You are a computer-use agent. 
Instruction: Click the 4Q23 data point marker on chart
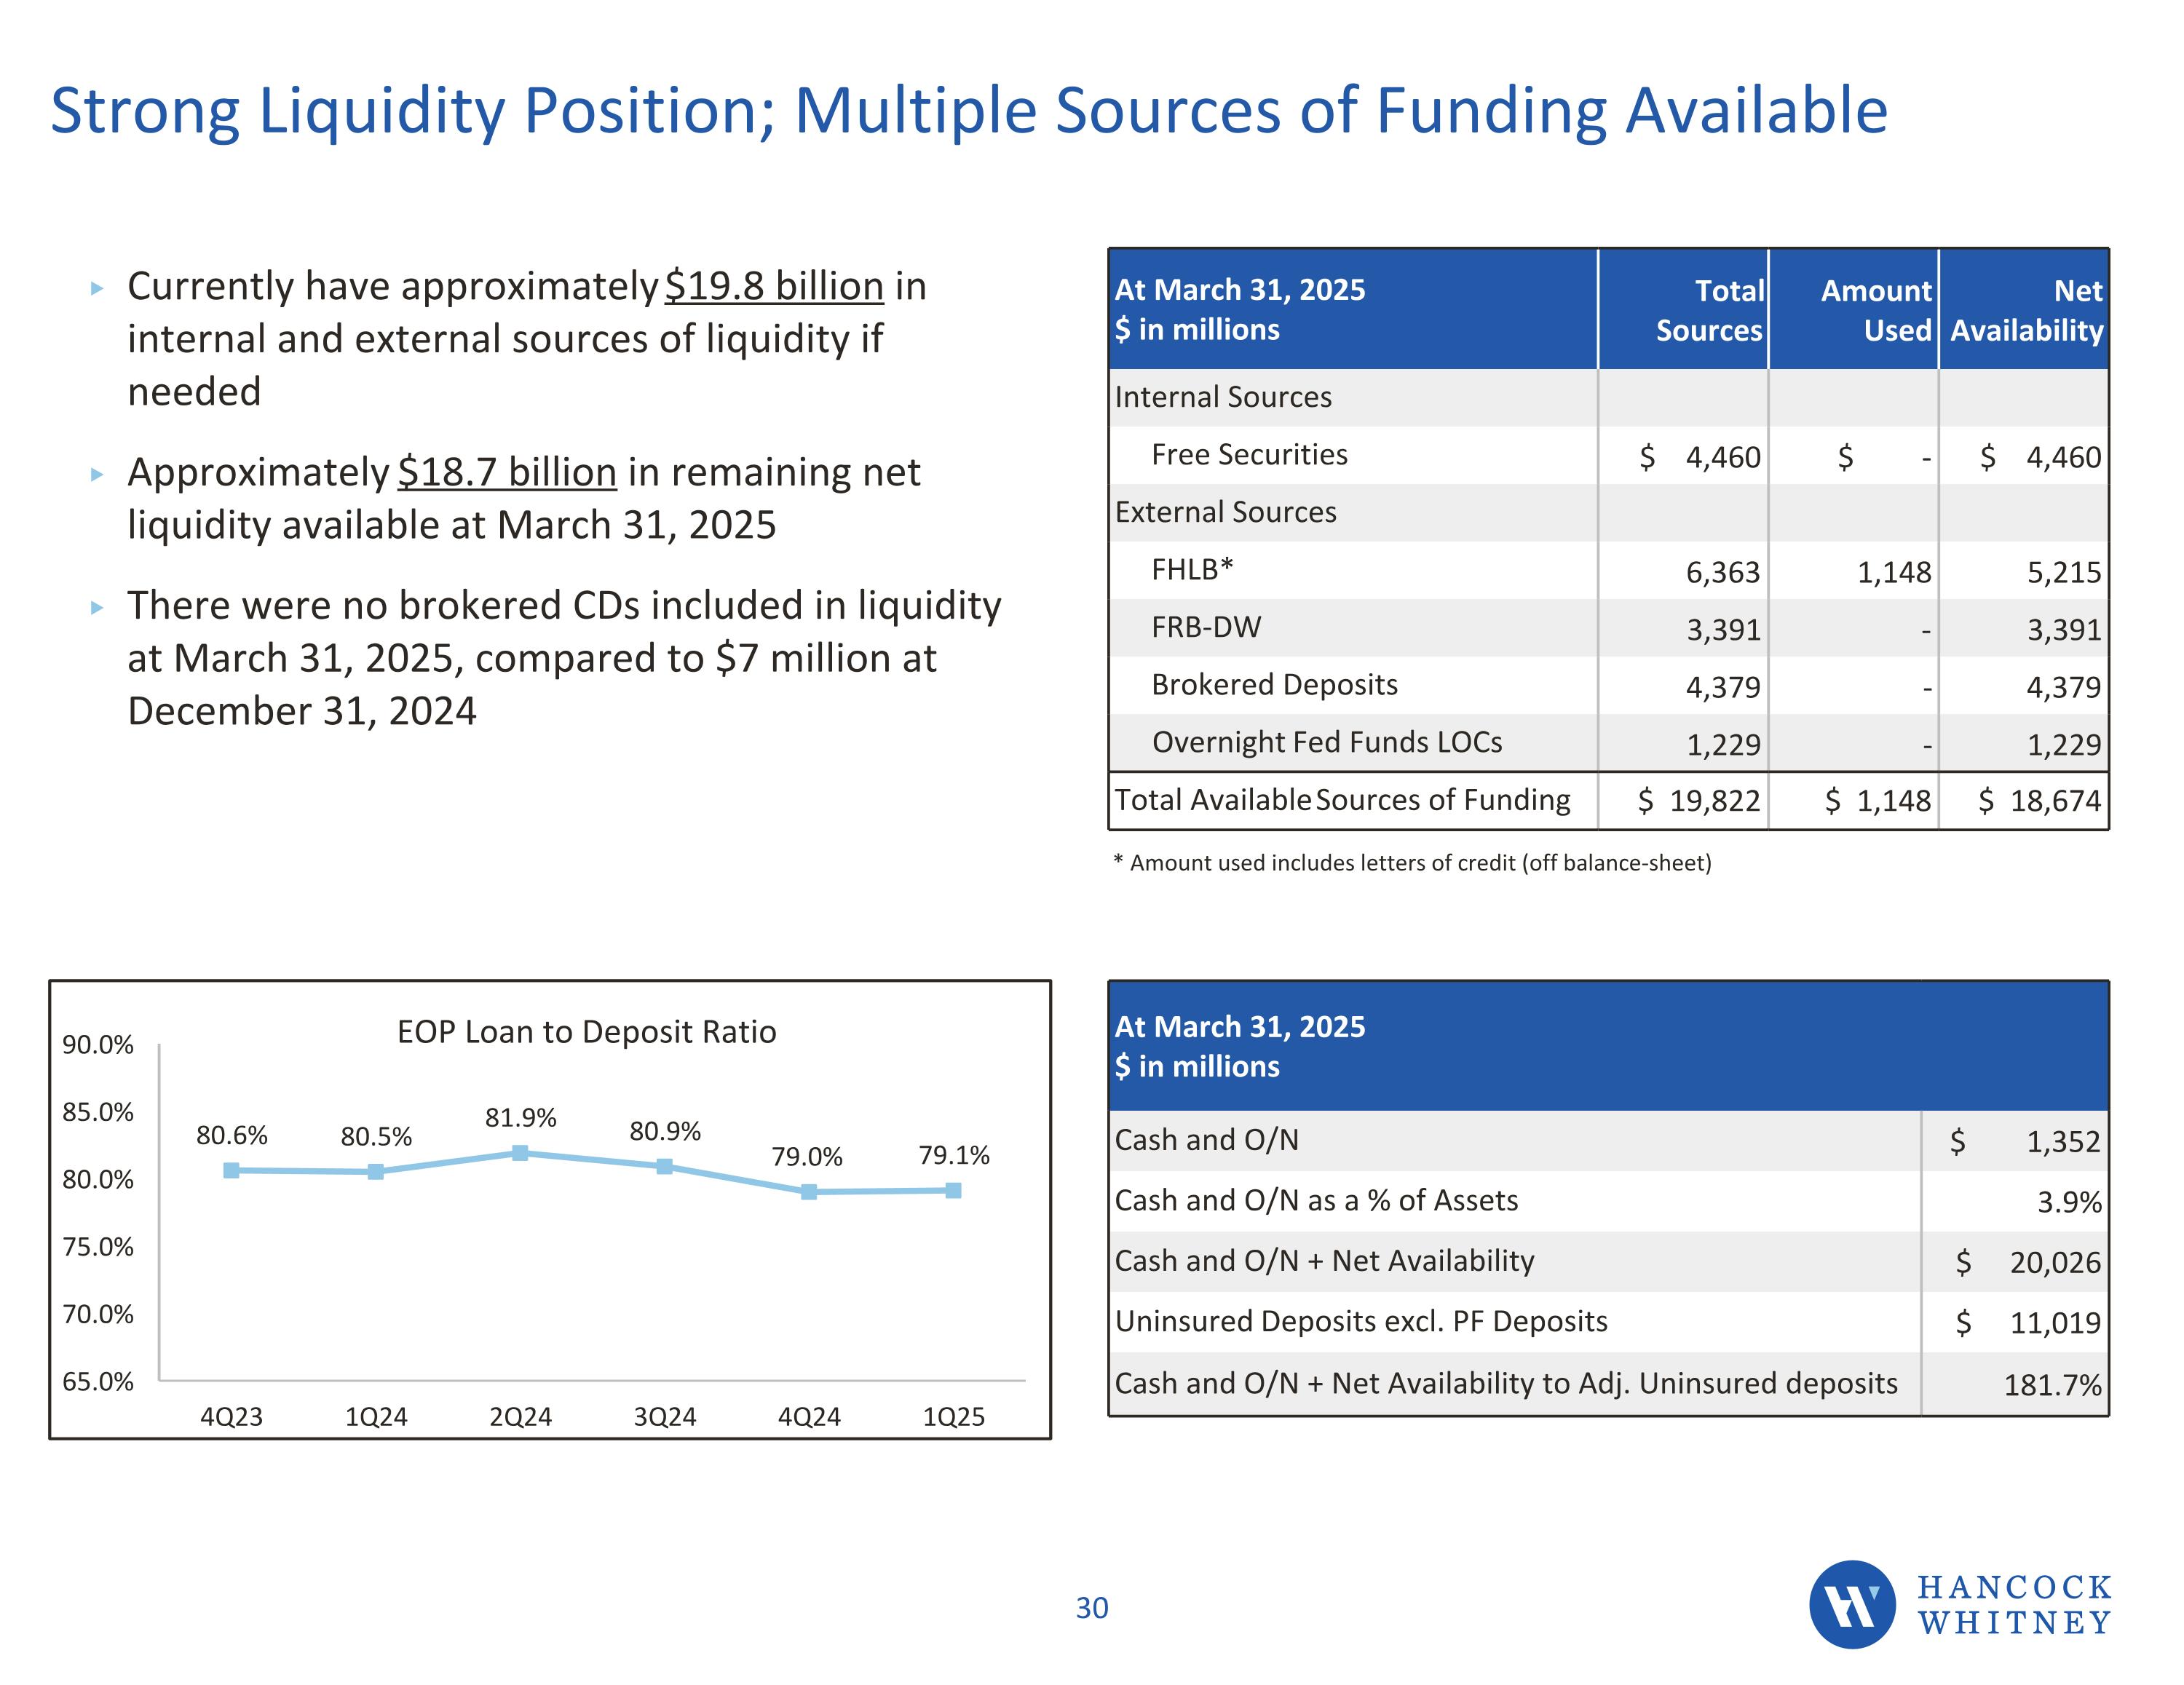coord(231,1170)
